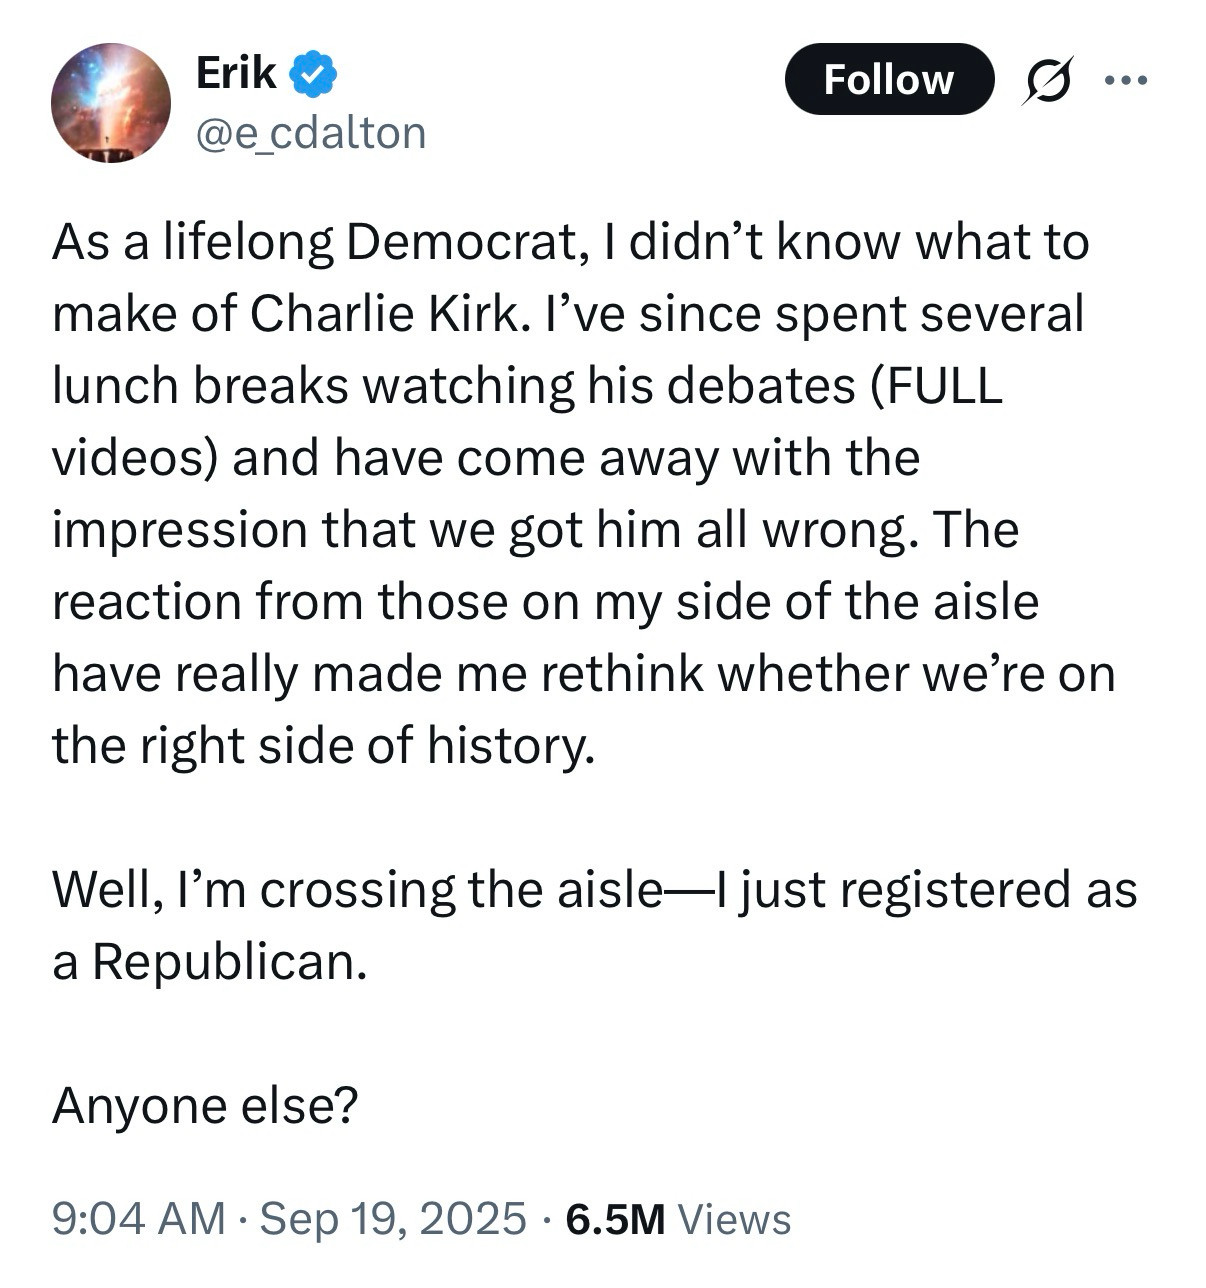Open the Grok explain-post icon
1206x1288 pixels.
(1047, 80)
